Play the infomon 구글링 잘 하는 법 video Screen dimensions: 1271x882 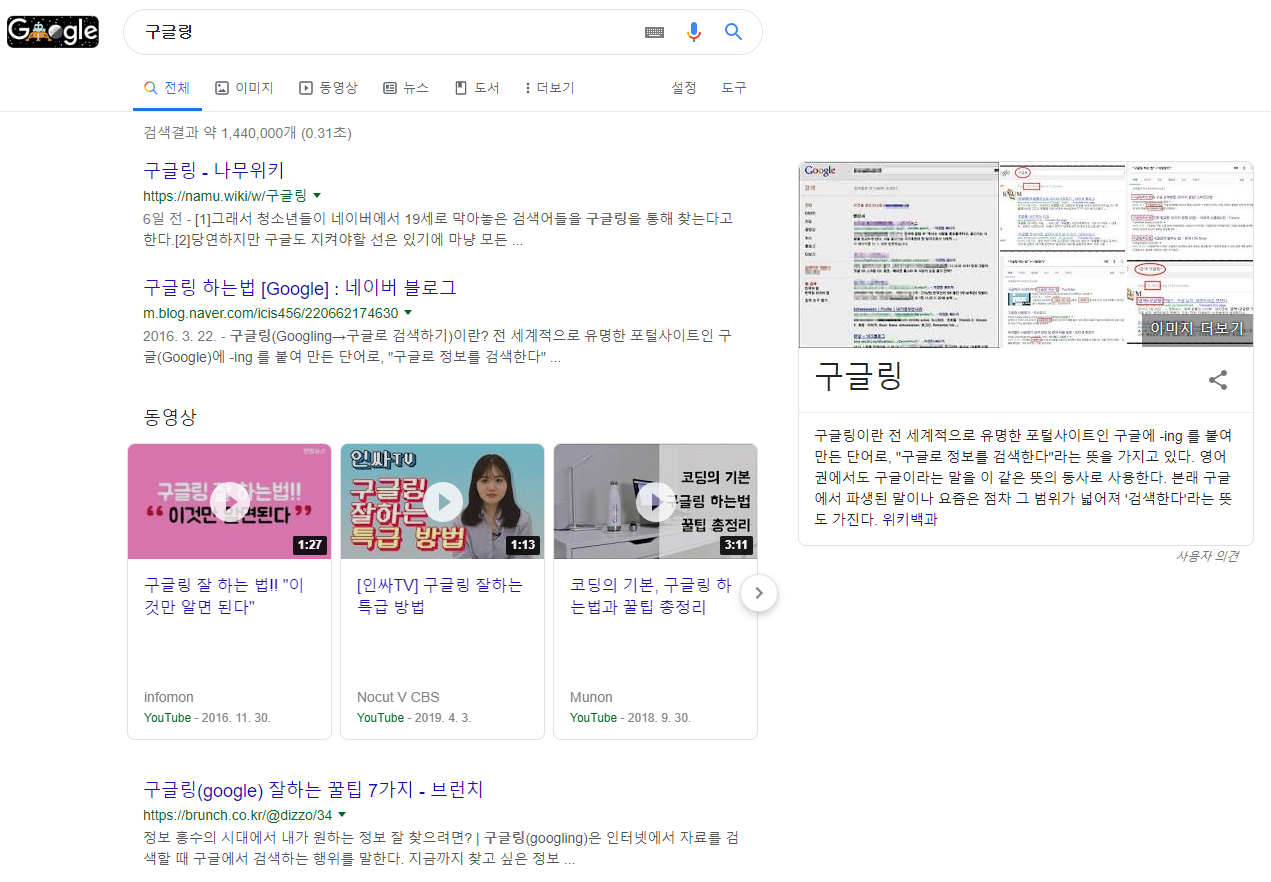(x=230, y=501)
